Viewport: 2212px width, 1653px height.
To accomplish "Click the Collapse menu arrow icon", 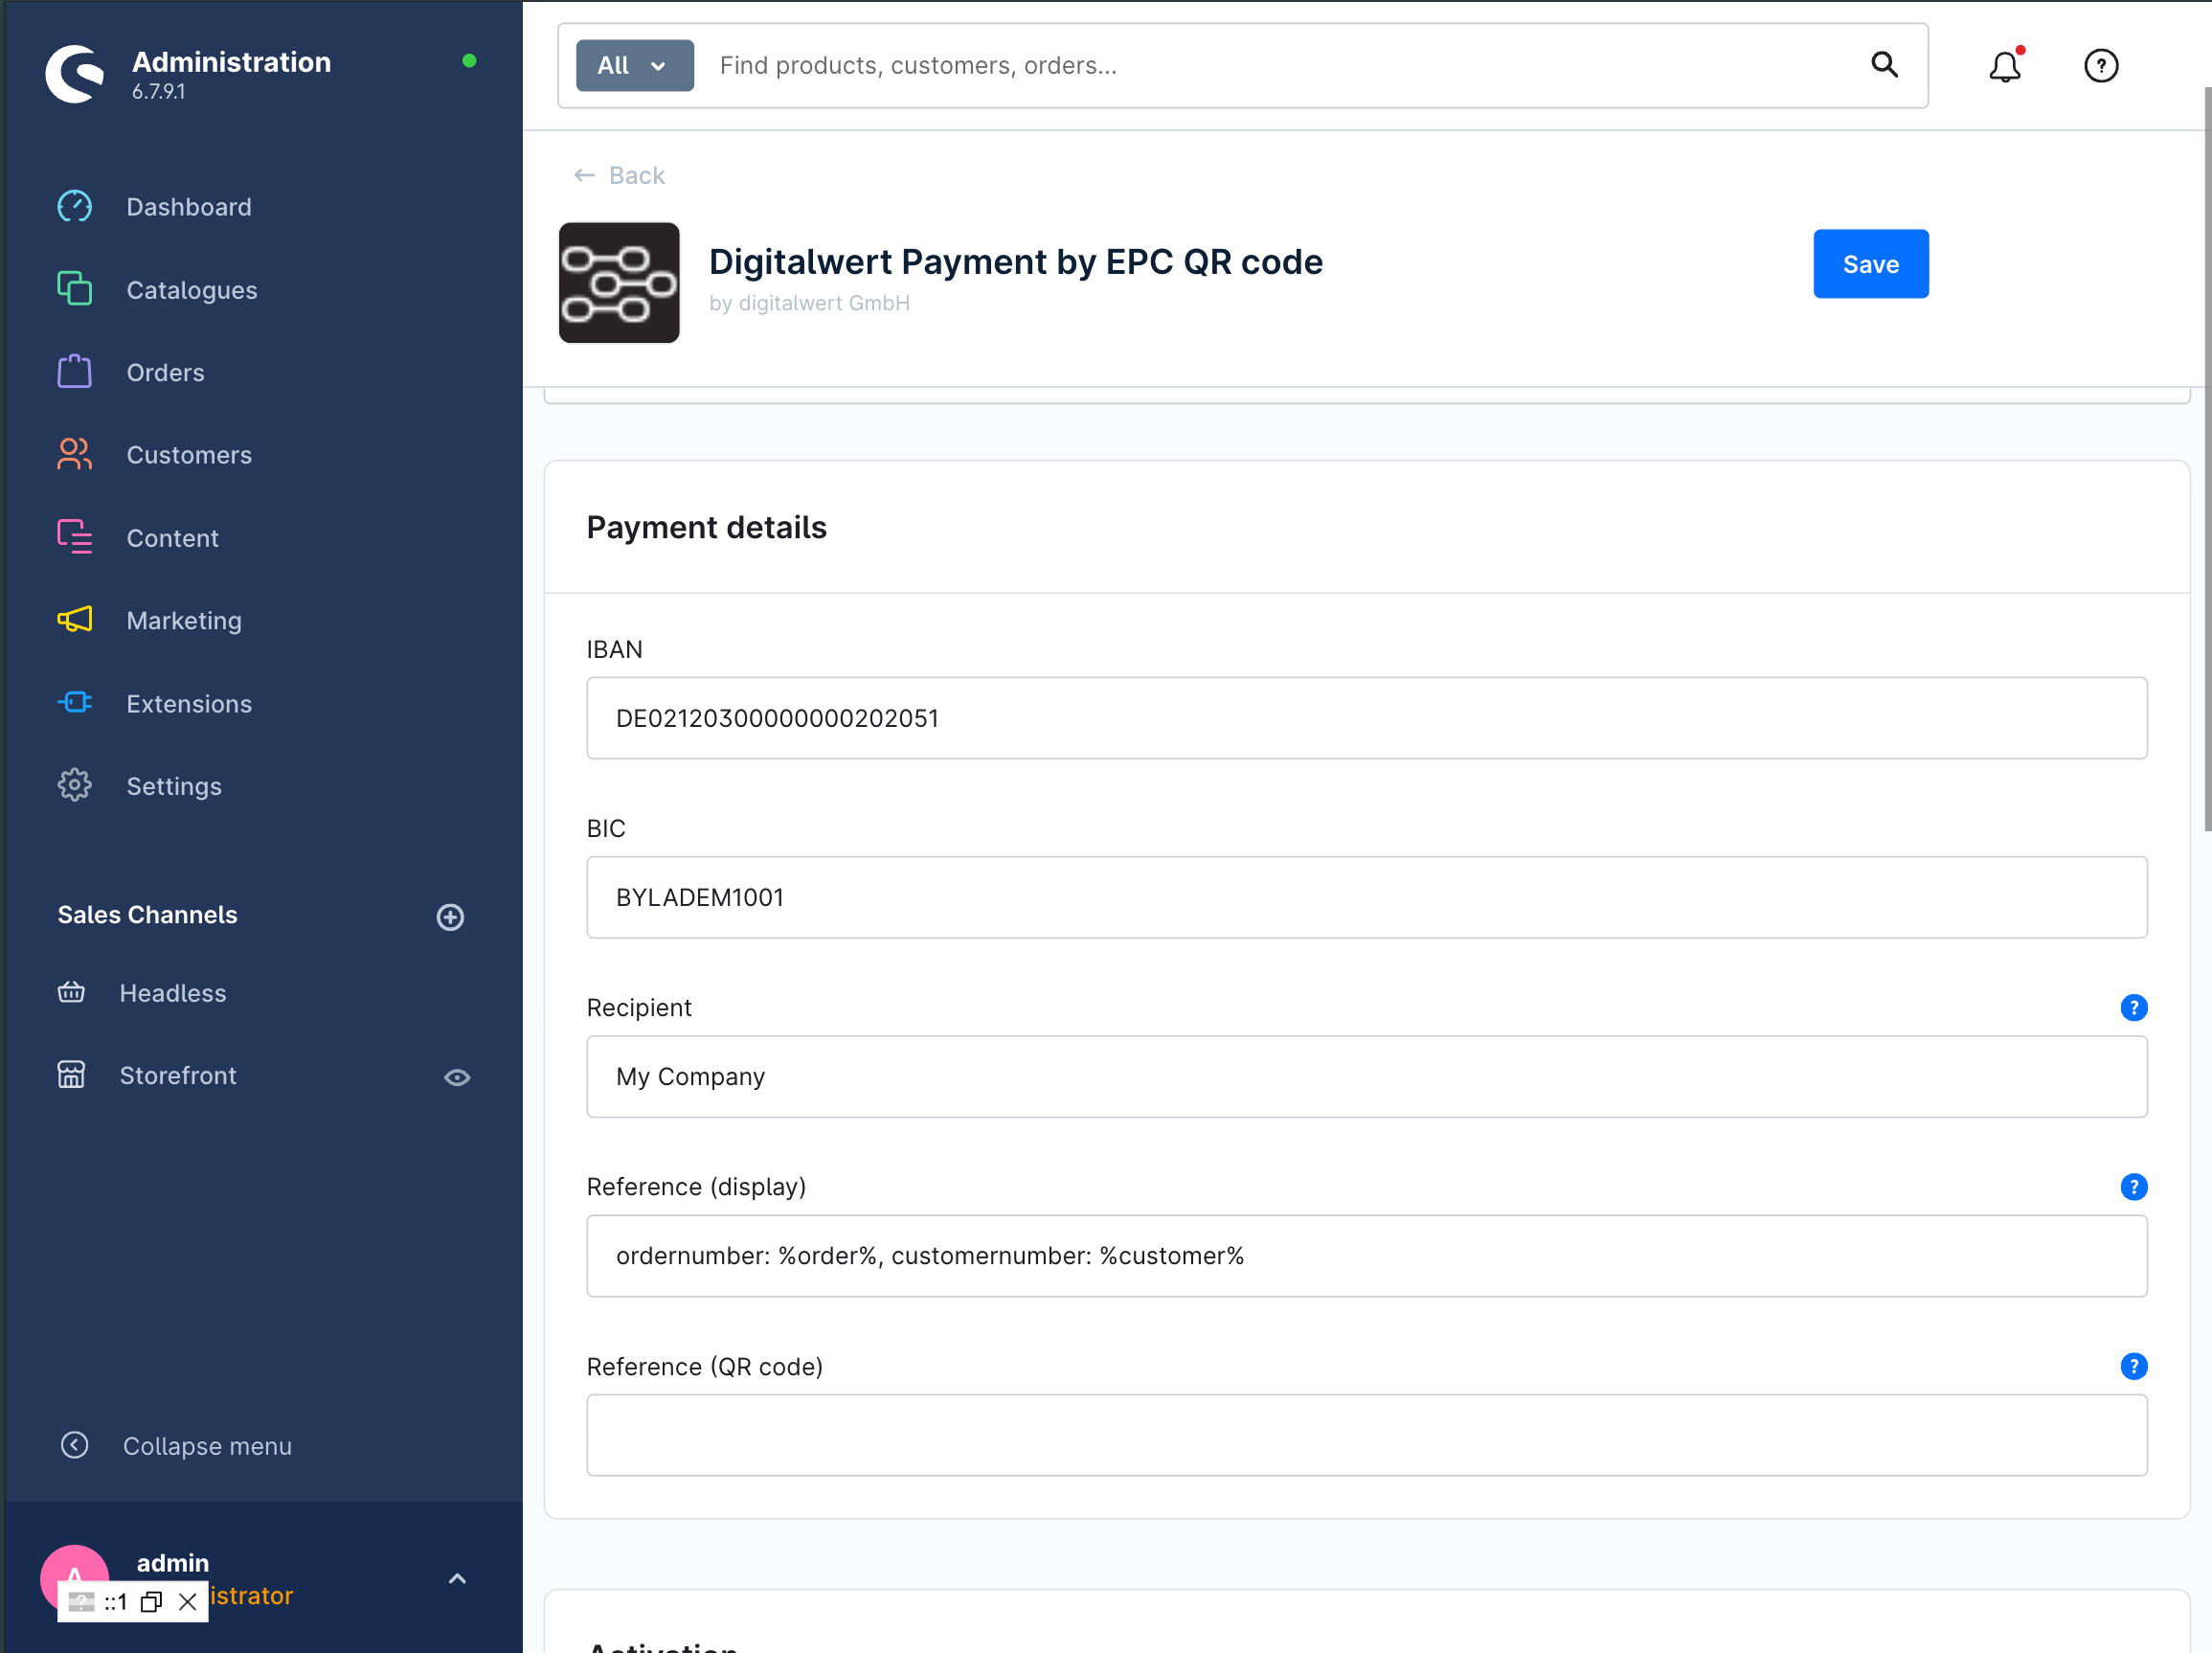I will pos(75,1446).
